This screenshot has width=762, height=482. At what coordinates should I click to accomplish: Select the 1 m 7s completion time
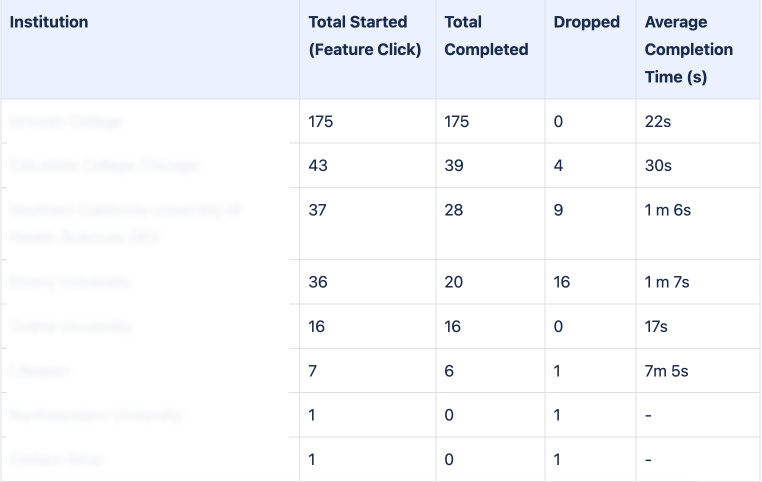(x=667, y=282)
